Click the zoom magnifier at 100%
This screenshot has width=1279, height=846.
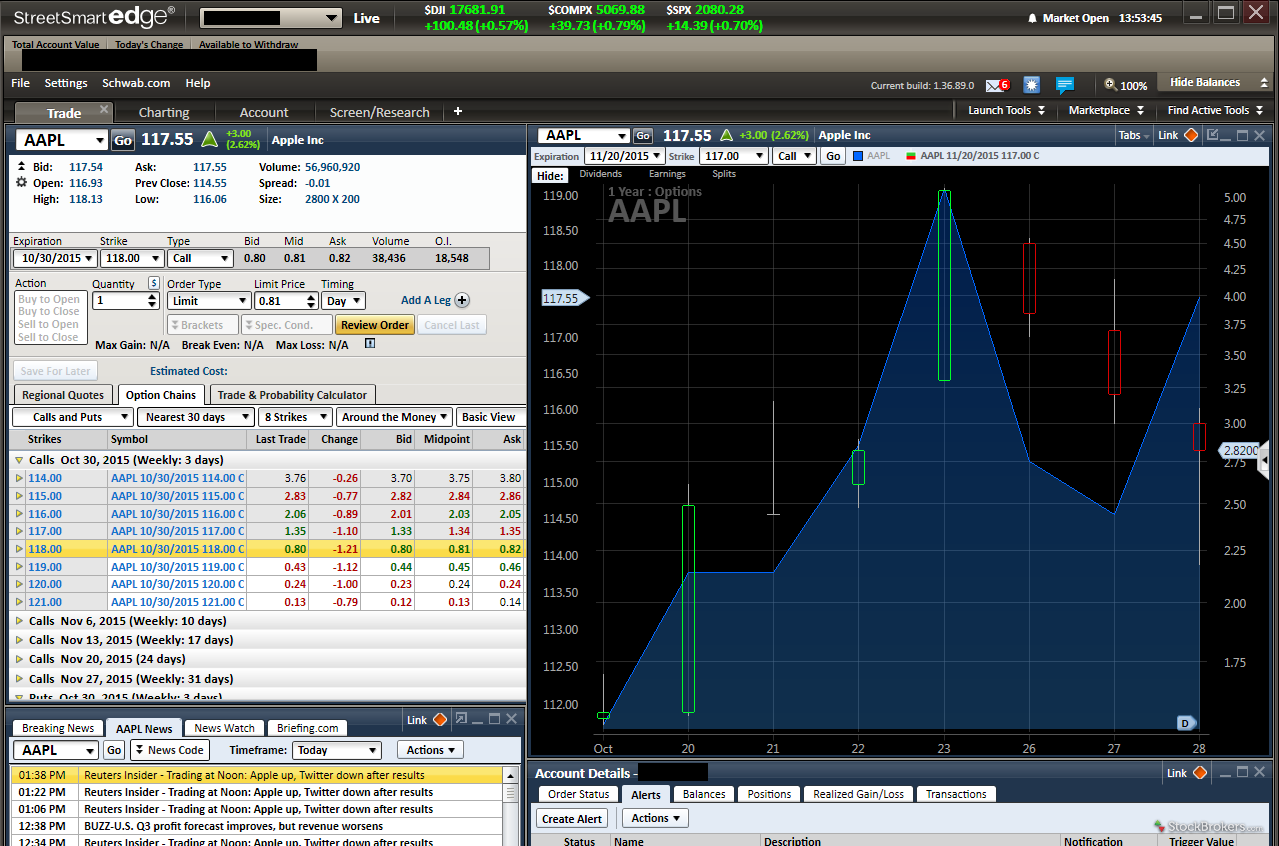[x=1111, y=85]
